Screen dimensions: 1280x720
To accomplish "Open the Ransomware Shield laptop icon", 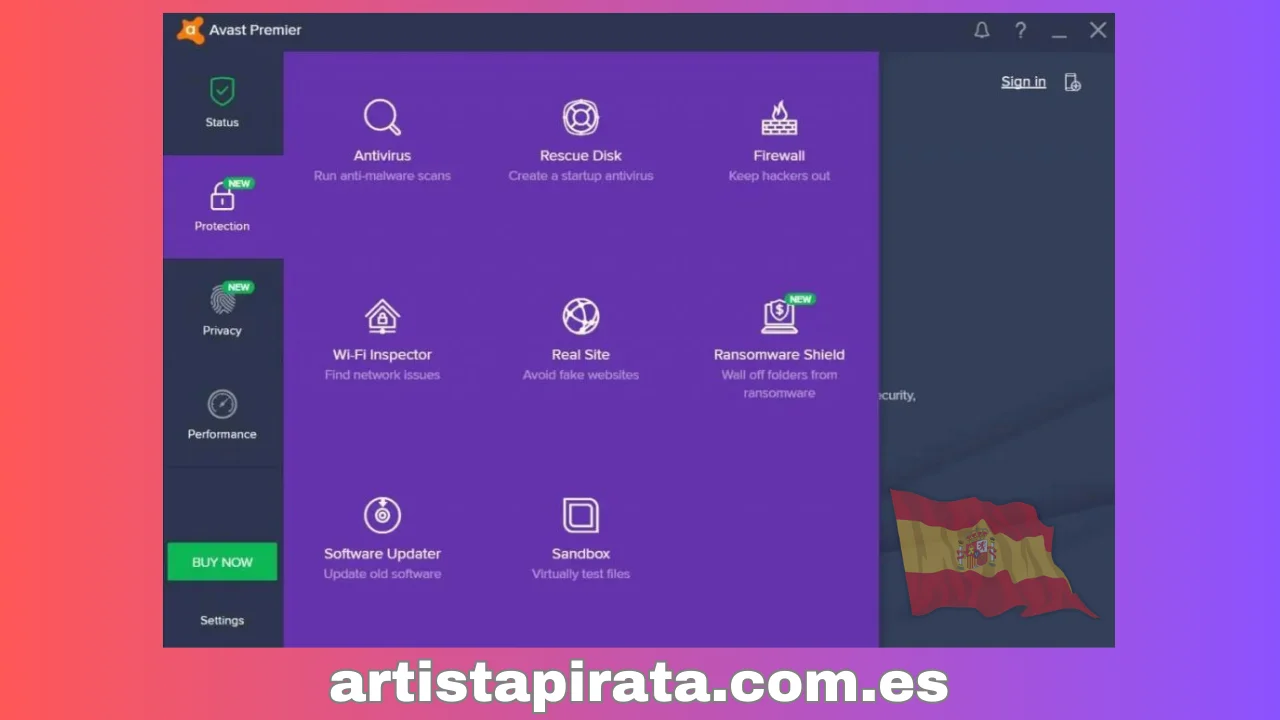I will coord(779,317).
